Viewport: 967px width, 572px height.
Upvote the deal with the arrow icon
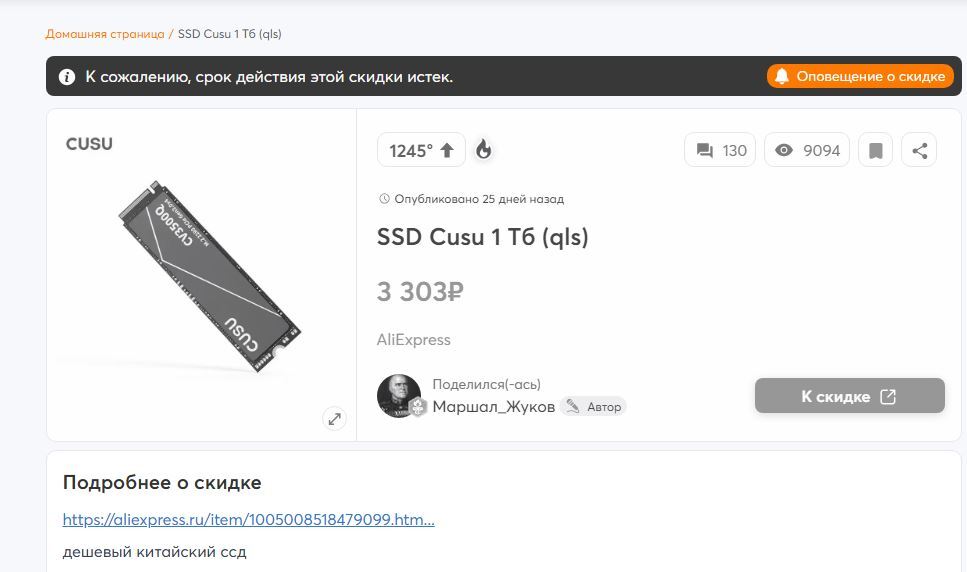[447, 150]
